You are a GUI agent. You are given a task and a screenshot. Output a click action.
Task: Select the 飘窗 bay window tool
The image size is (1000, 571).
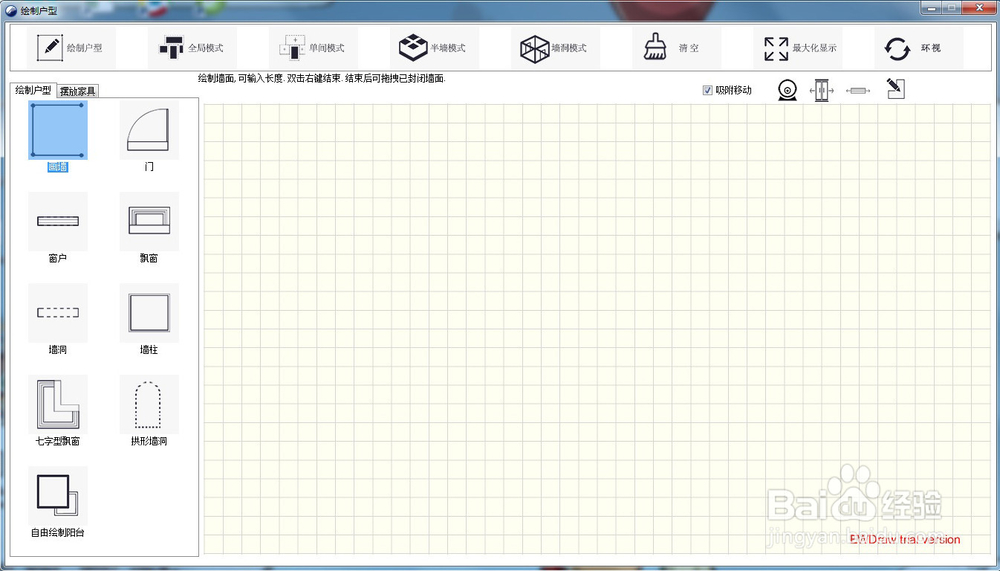(x=149, y=228)
